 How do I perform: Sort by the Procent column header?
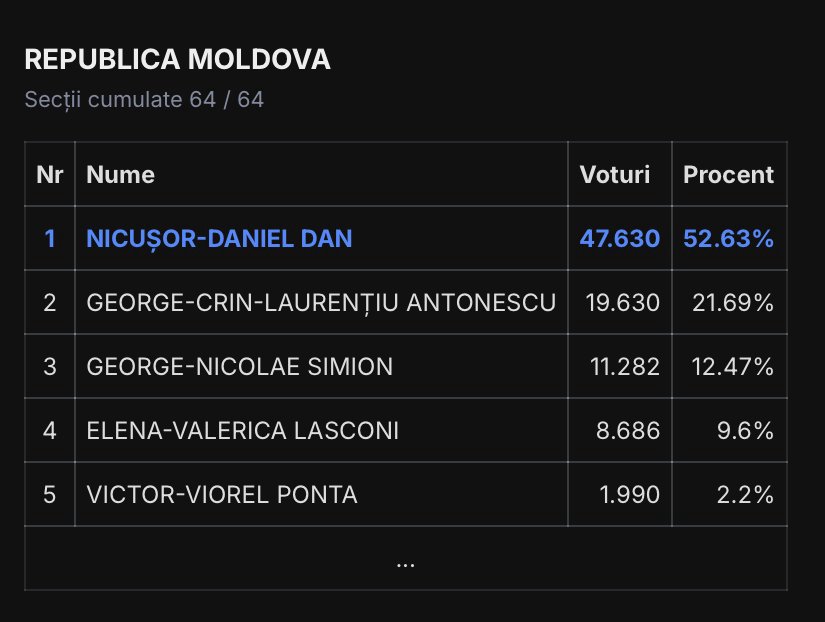tap(728, 175)
